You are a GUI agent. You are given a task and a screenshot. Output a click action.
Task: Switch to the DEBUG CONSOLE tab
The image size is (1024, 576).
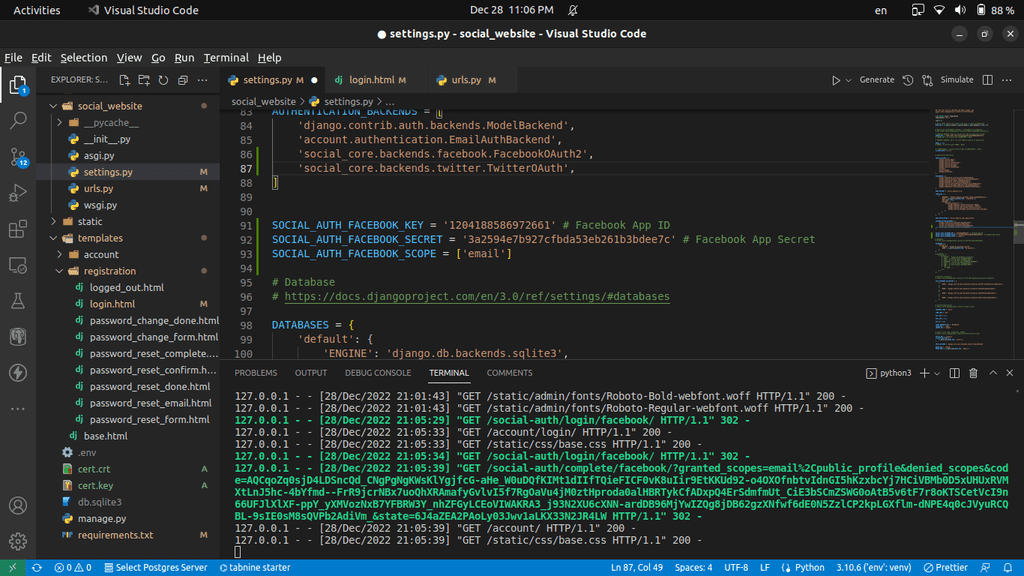[378, 373]
